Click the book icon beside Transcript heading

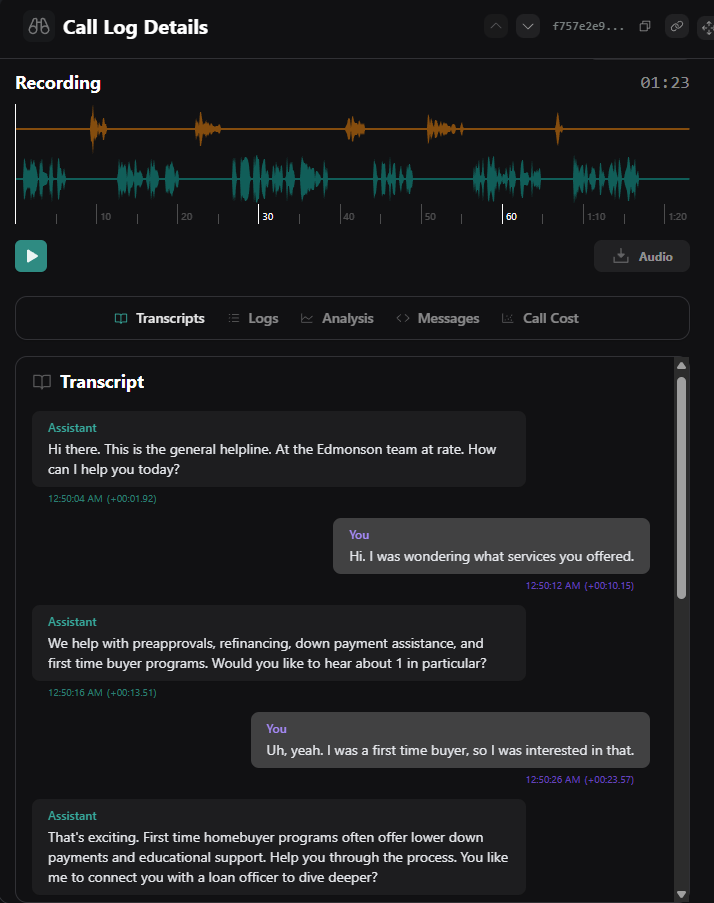42,382
